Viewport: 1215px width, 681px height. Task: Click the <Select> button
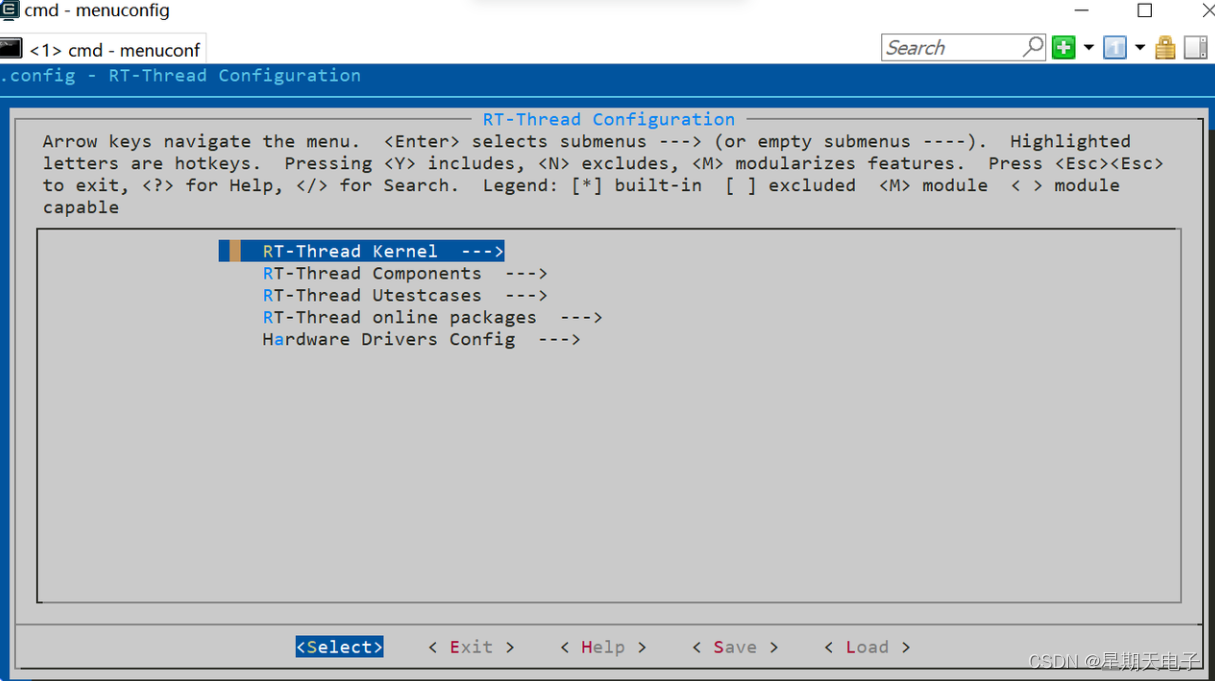(x=339, y=647)
